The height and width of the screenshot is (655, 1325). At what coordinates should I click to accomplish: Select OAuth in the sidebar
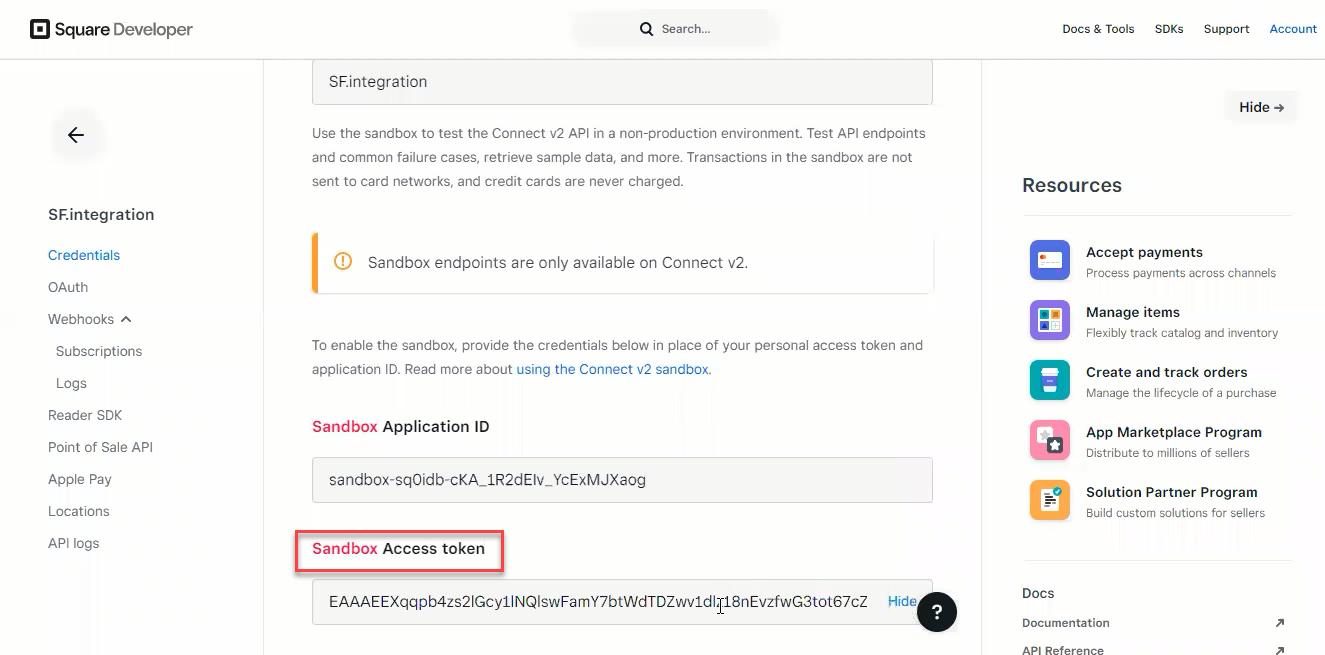point(68,287)
